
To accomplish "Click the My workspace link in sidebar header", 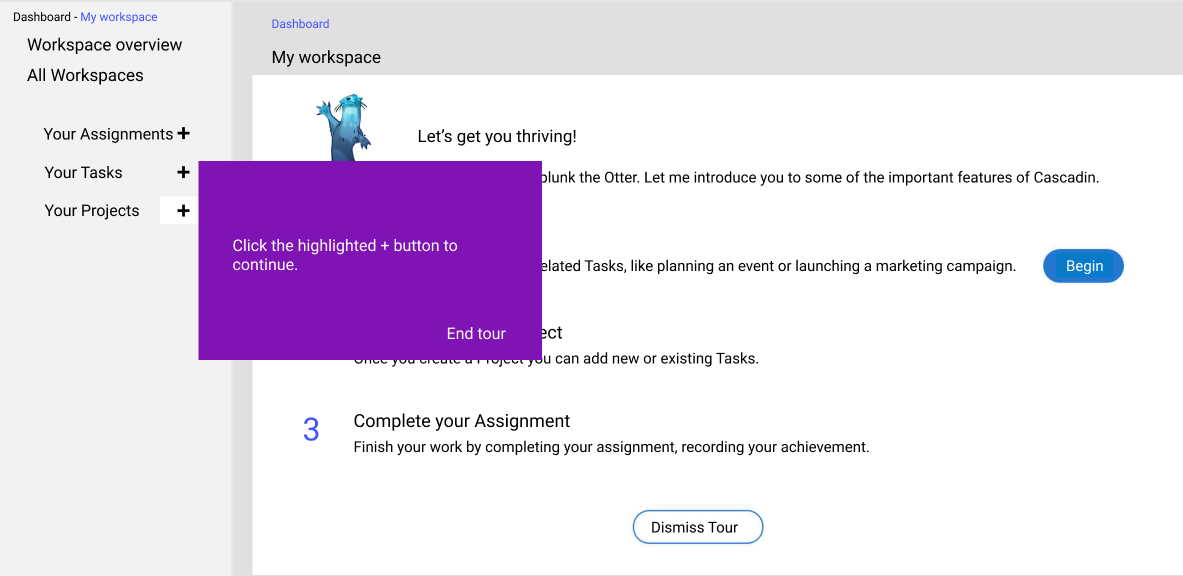I will tap(119, 17).
